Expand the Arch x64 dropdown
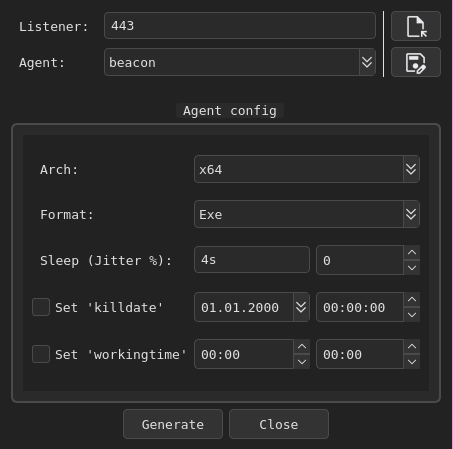Viewport: 453px width, 449px height. (411, 169)
